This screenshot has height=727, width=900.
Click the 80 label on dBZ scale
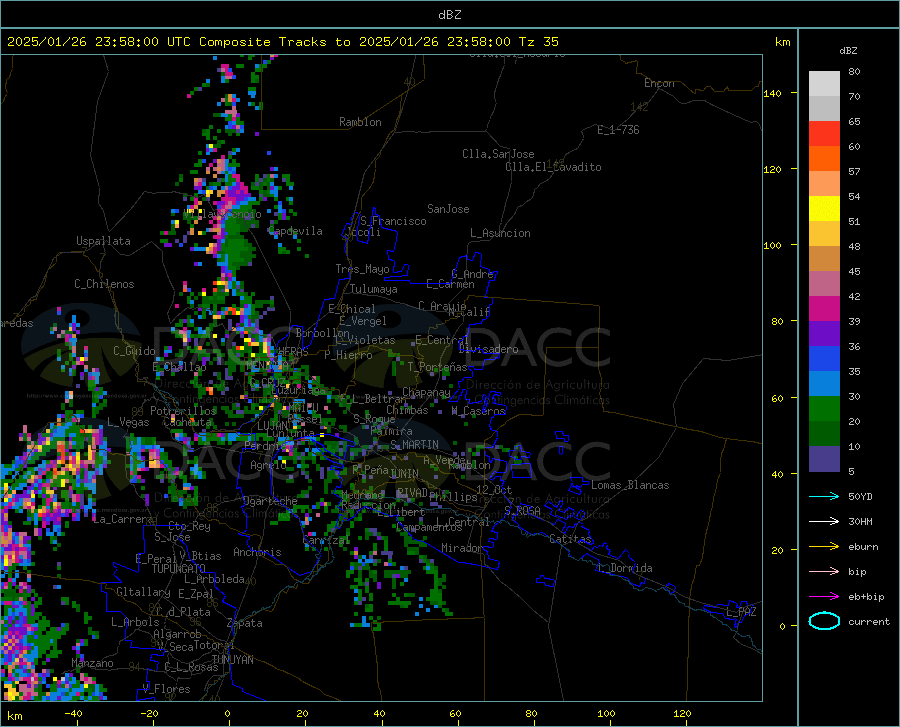[854, 72]
